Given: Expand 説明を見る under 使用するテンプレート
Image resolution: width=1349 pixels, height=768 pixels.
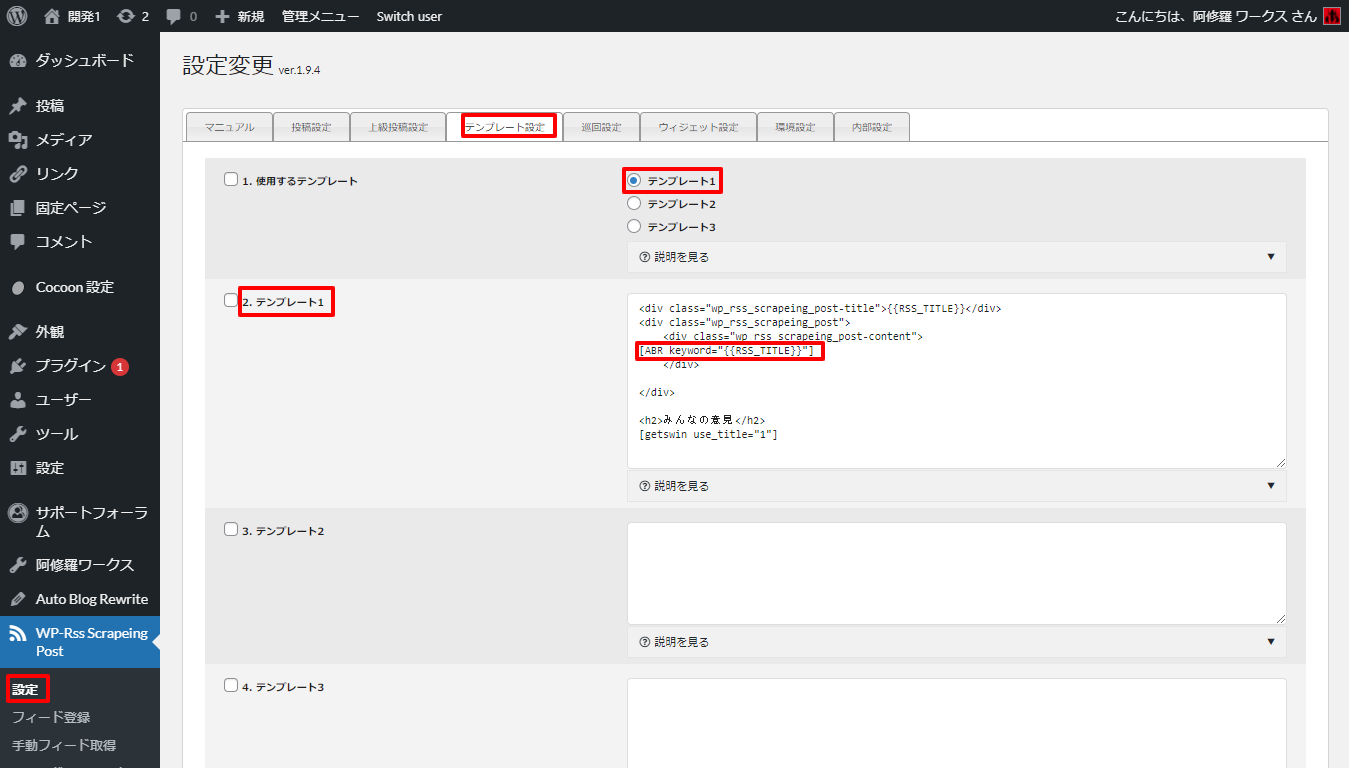Looking at the screenshot, I should pos(676,257).
